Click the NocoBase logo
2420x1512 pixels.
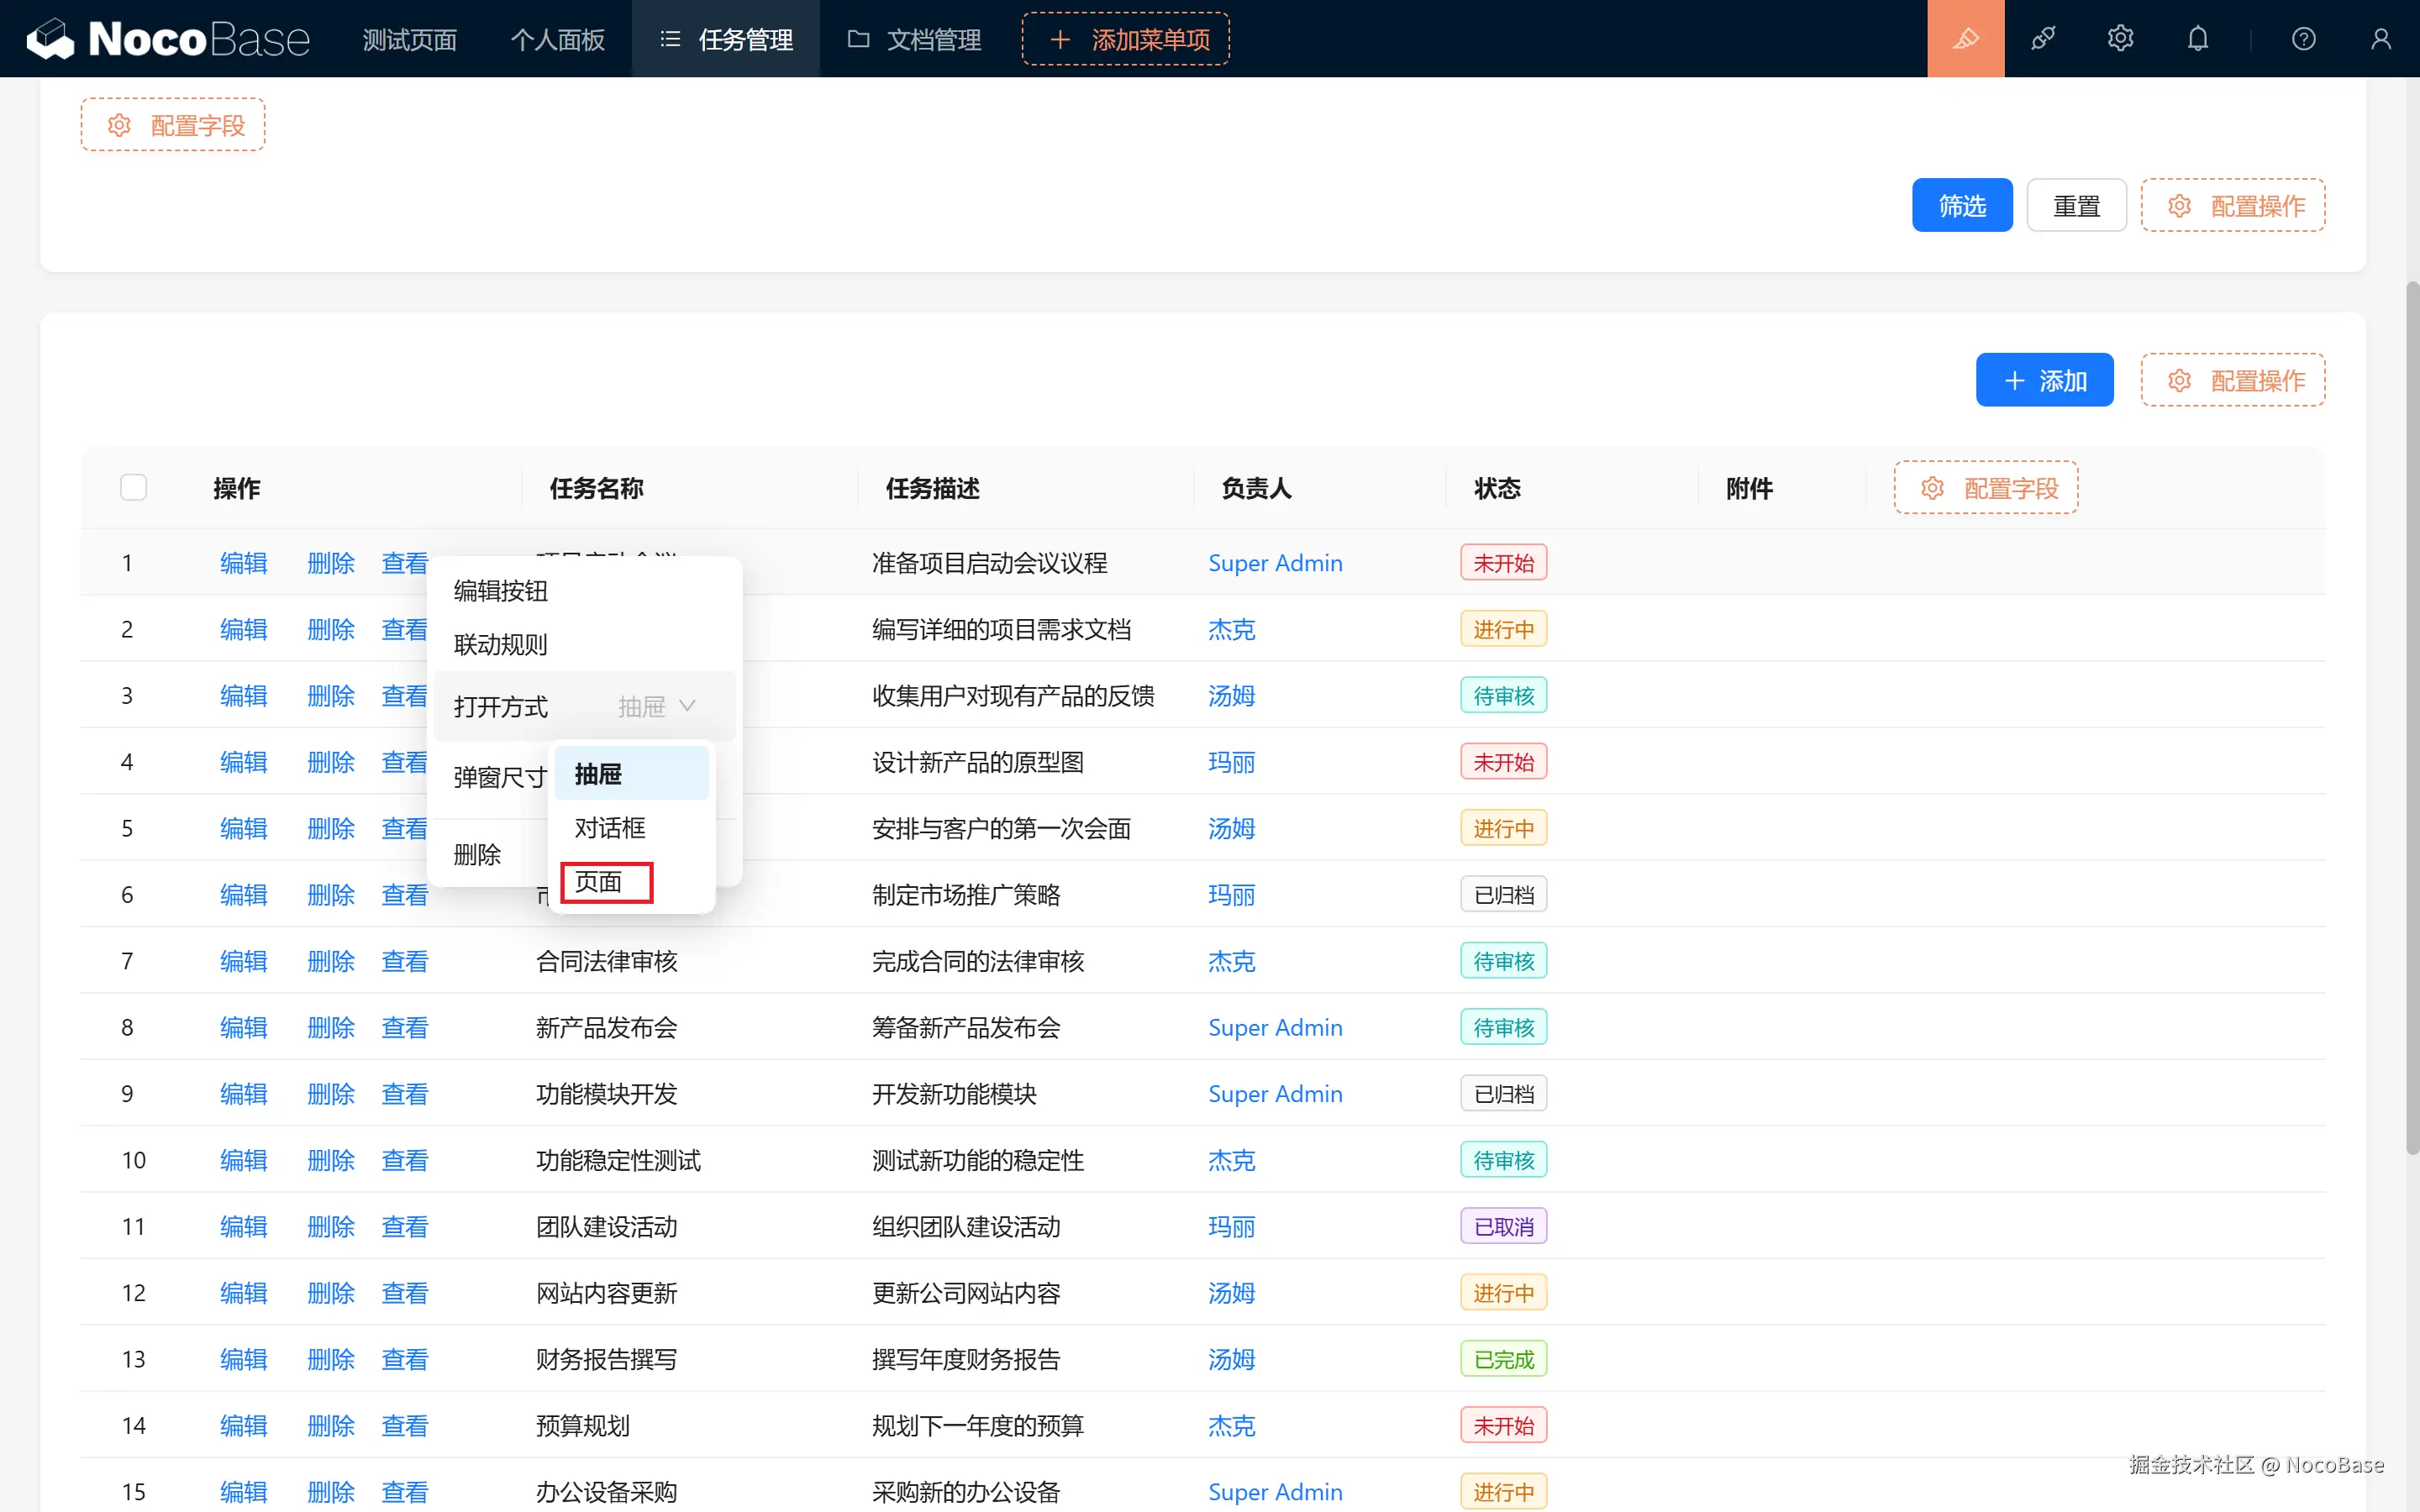tap(167, 39)
